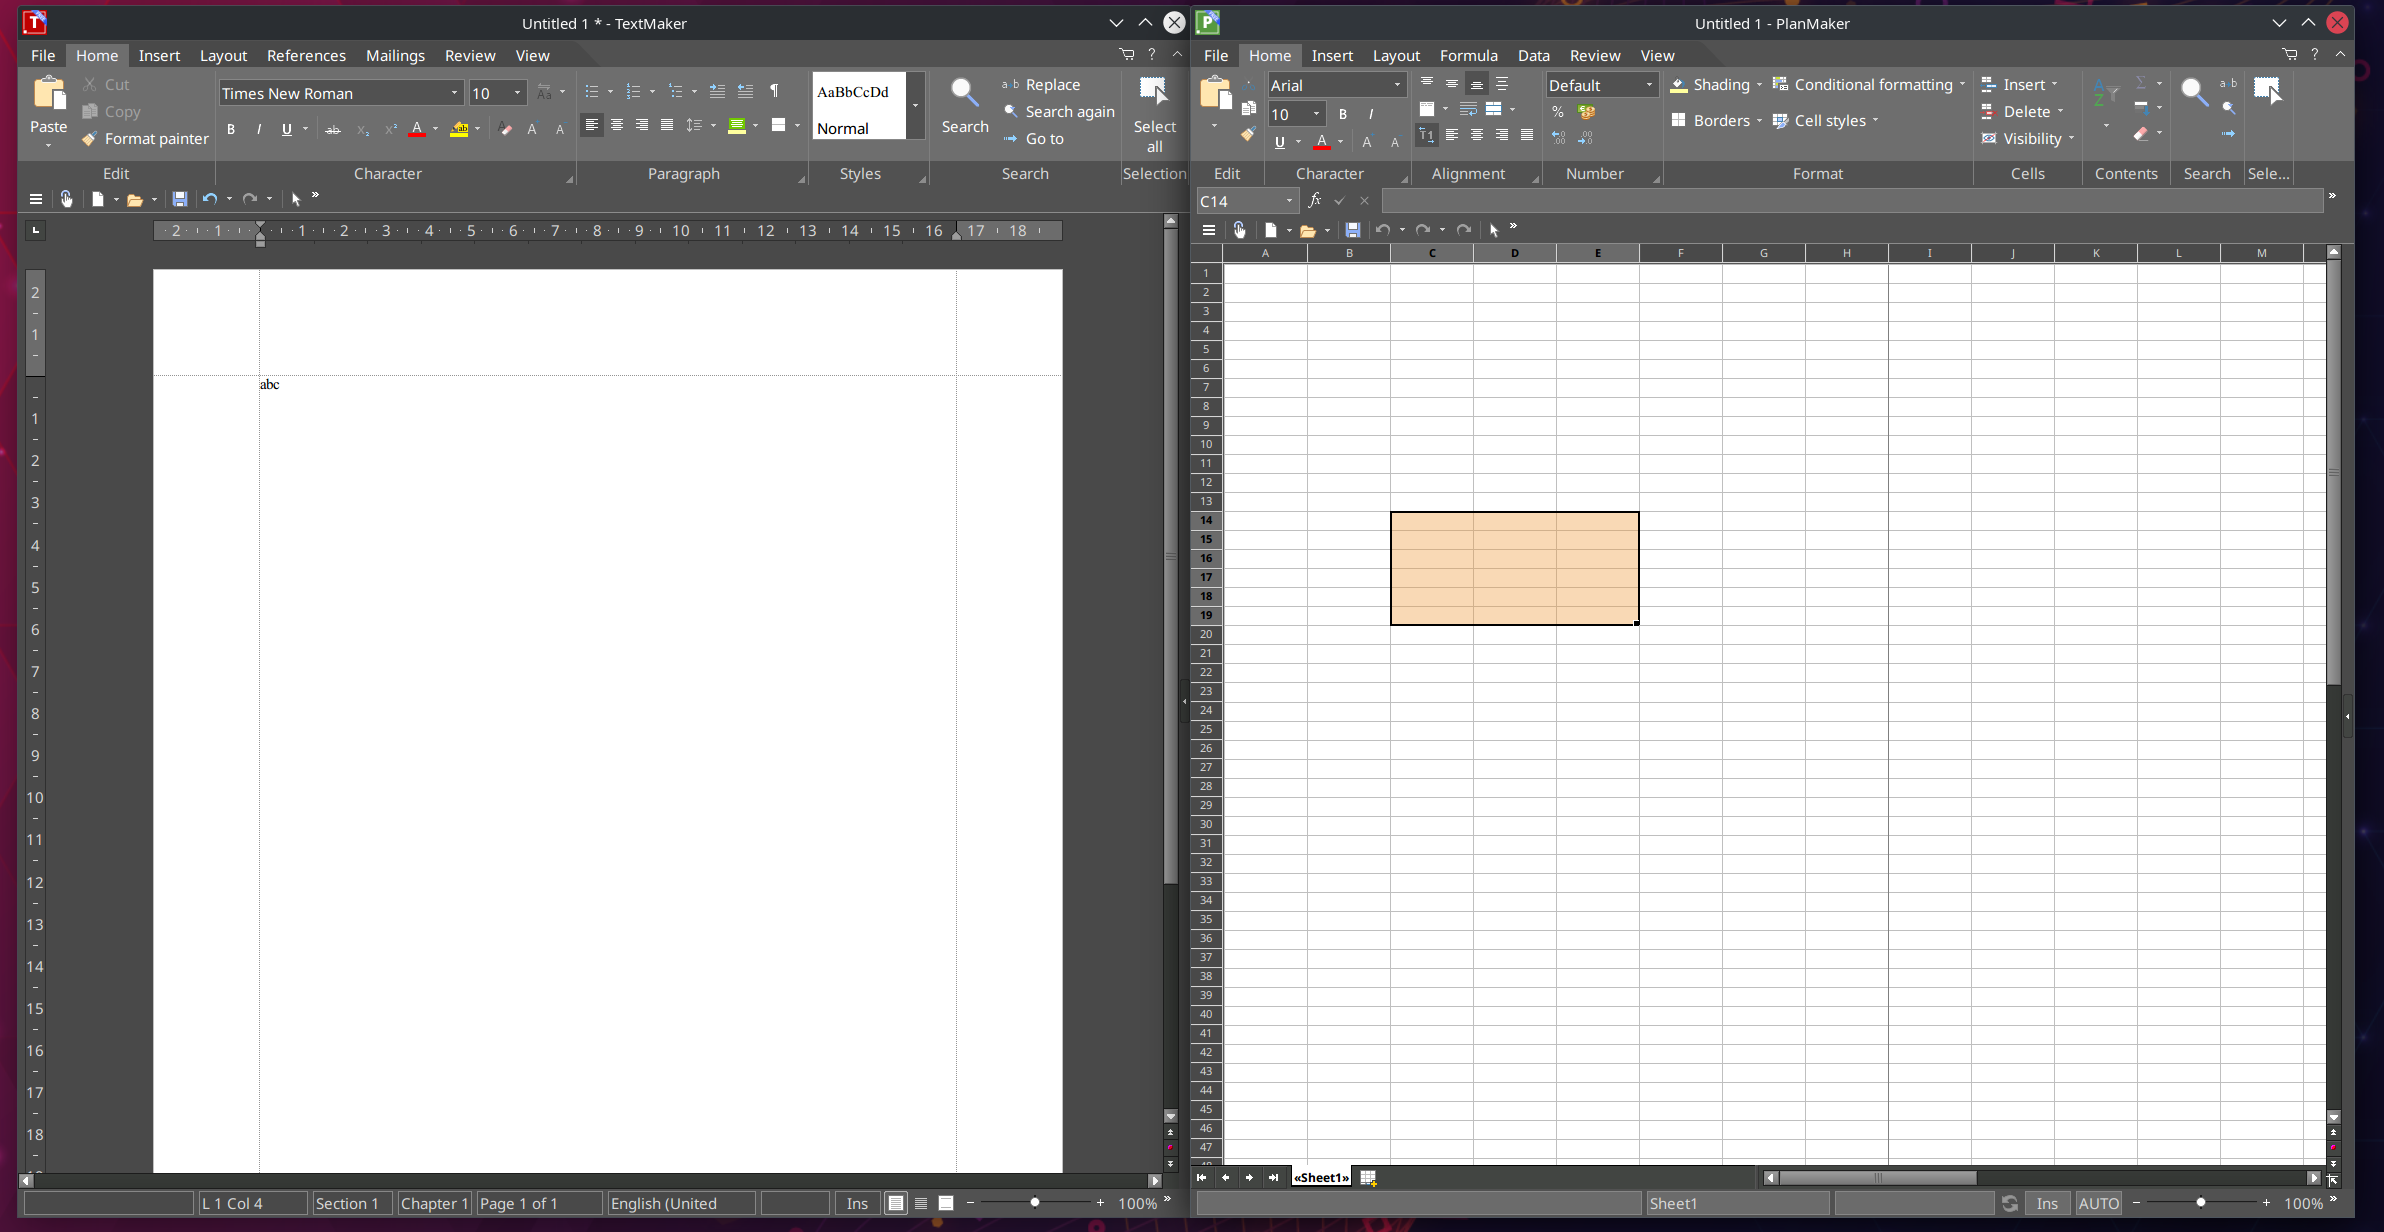This screenshot has width=2384, height=1232.
Task: Click Undo icon in TextMaker quick toolbar
Action: point(209,199)
